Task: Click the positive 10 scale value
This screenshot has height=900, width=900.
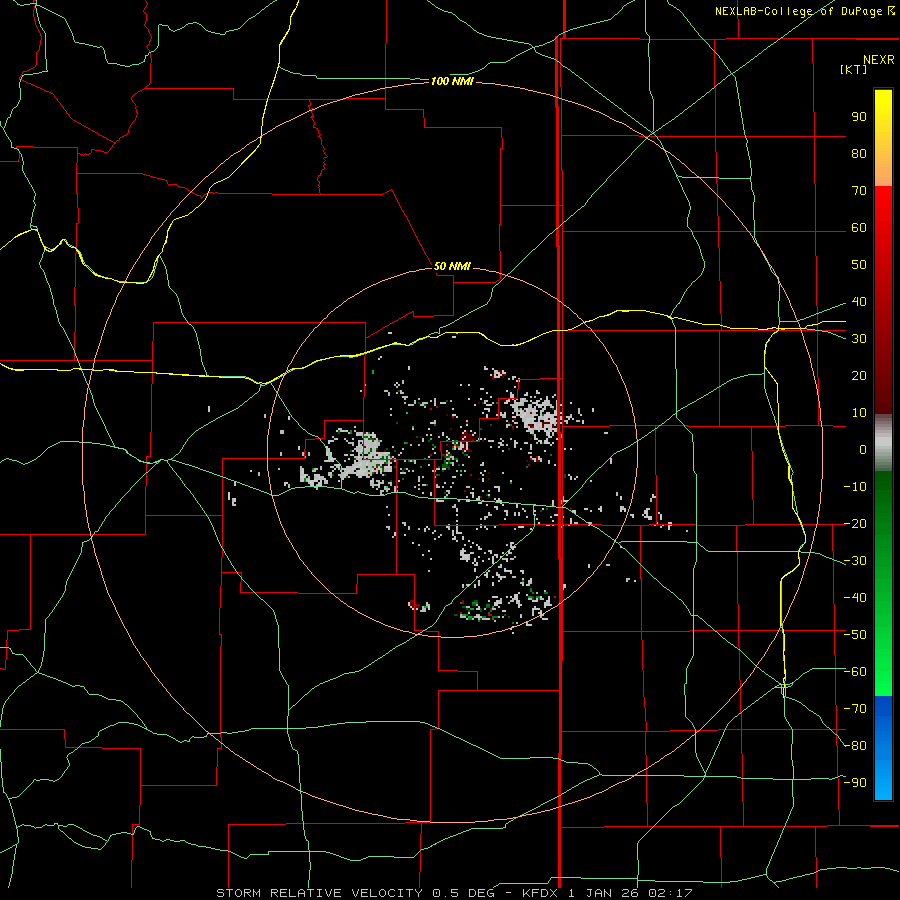Action: (x=859, y=413)
